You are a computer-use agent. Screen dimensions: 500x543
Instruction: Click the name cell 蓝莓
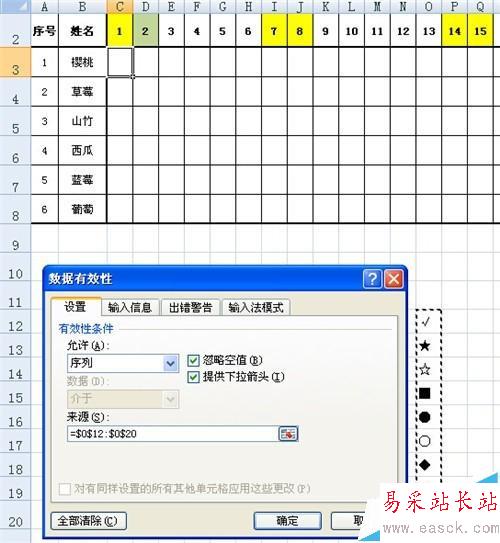[82, 180]
